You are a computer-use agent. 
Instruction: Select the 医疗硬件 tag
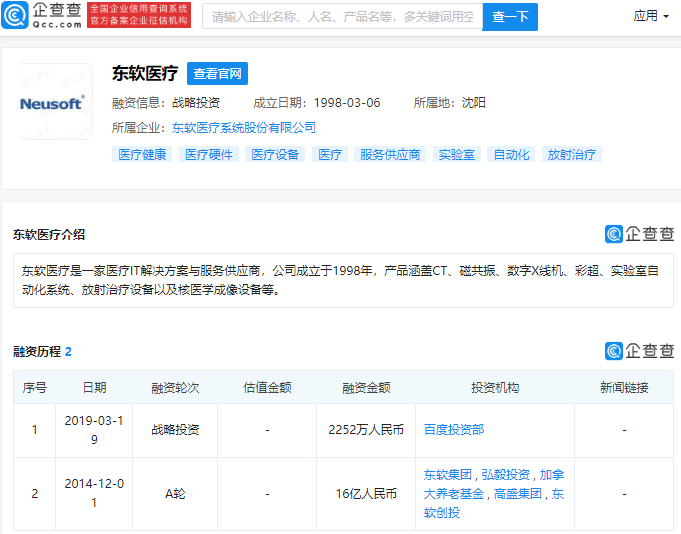tap(208, 155)
